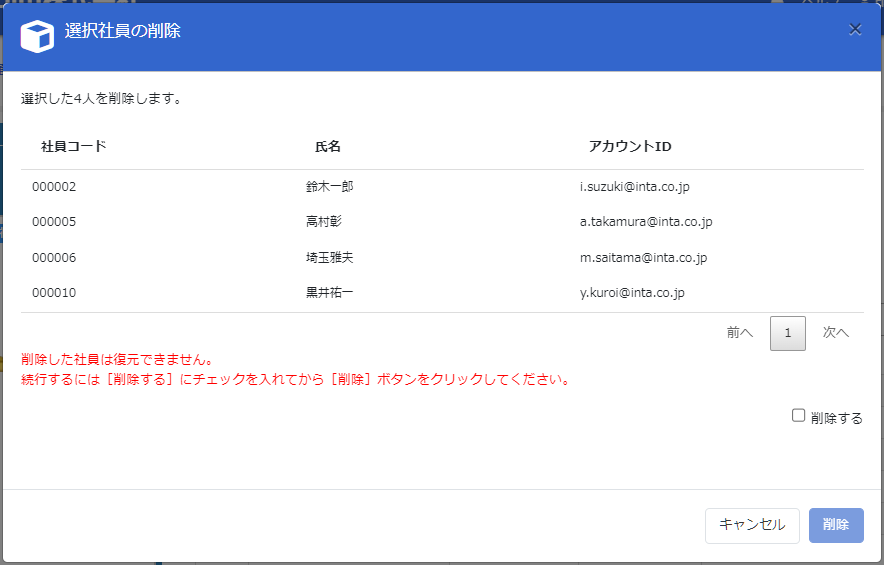Click the email y.kuroi@inta.co.jp
Image resolution: width=884 pixels, height=565 pixels.
click(632, 293)
